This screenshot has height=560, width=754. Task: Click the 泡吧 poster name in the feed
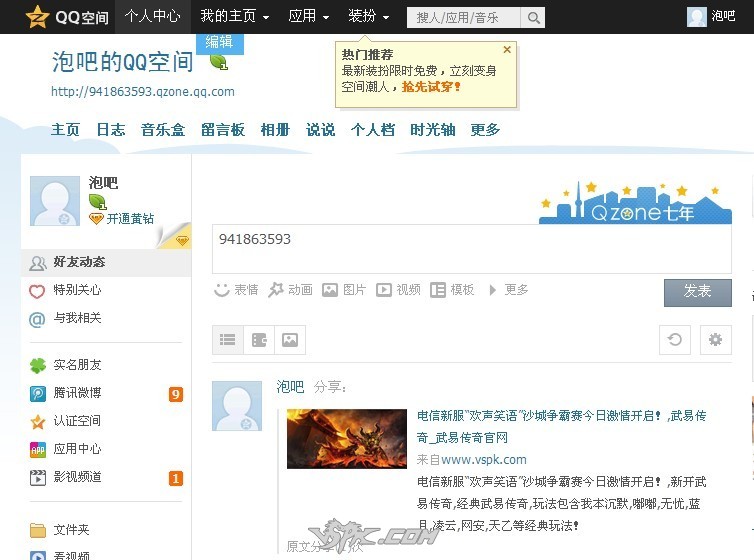(x=290, y=387)
